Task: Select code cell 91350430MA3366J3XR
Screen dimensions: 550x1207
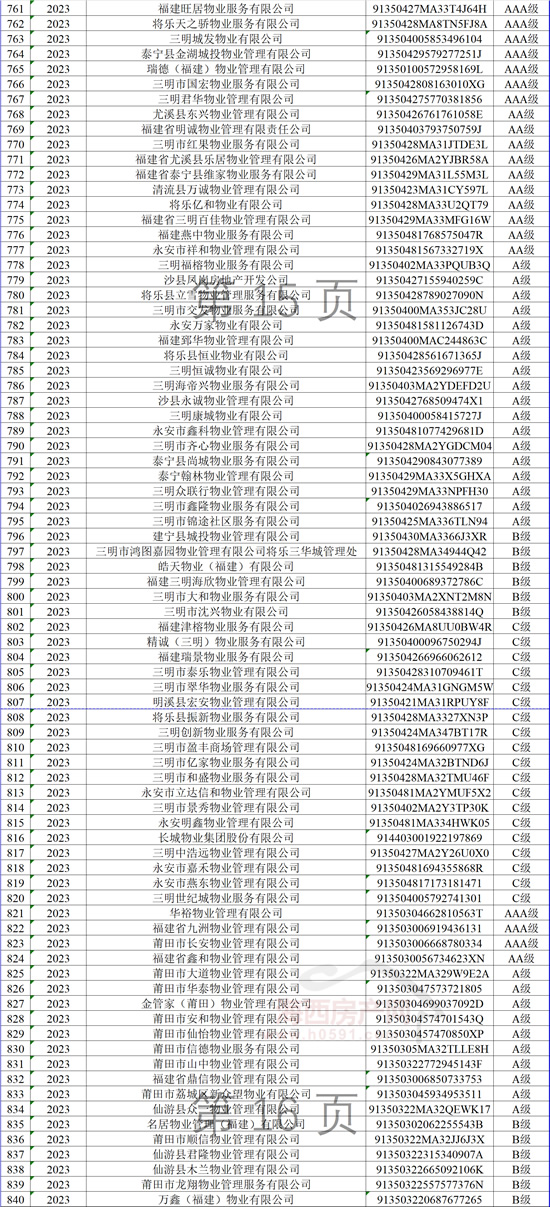Action: point(432,536)
